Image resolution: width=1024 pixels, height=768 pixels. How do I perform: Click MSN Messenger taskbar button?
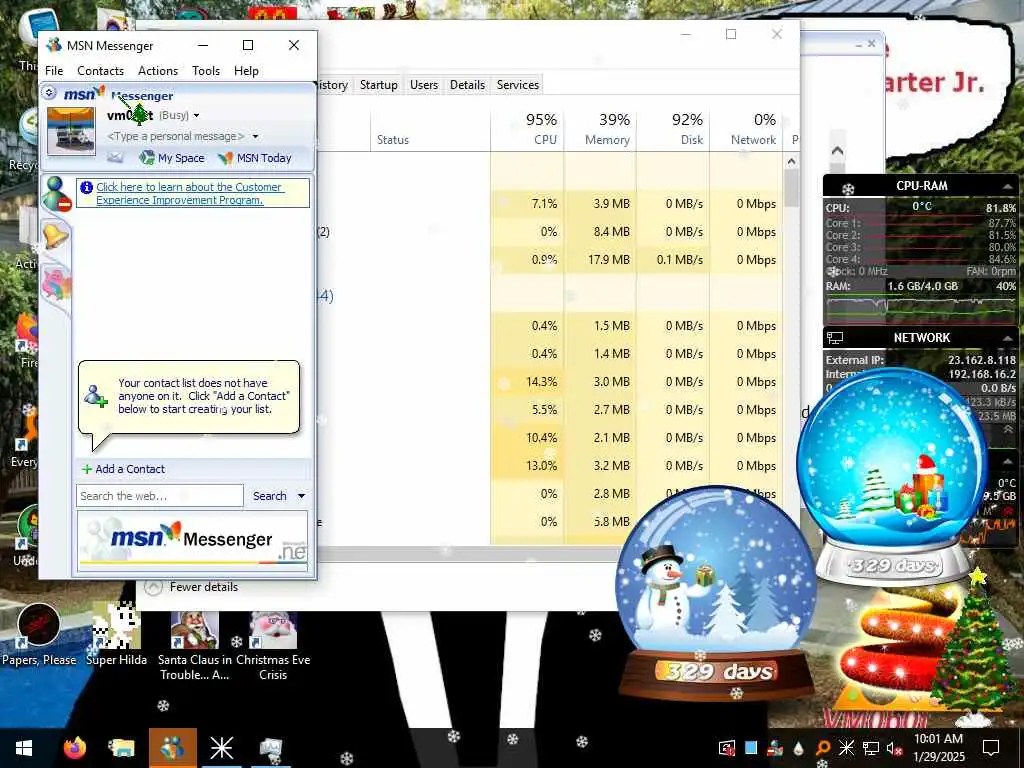[172, 748]
